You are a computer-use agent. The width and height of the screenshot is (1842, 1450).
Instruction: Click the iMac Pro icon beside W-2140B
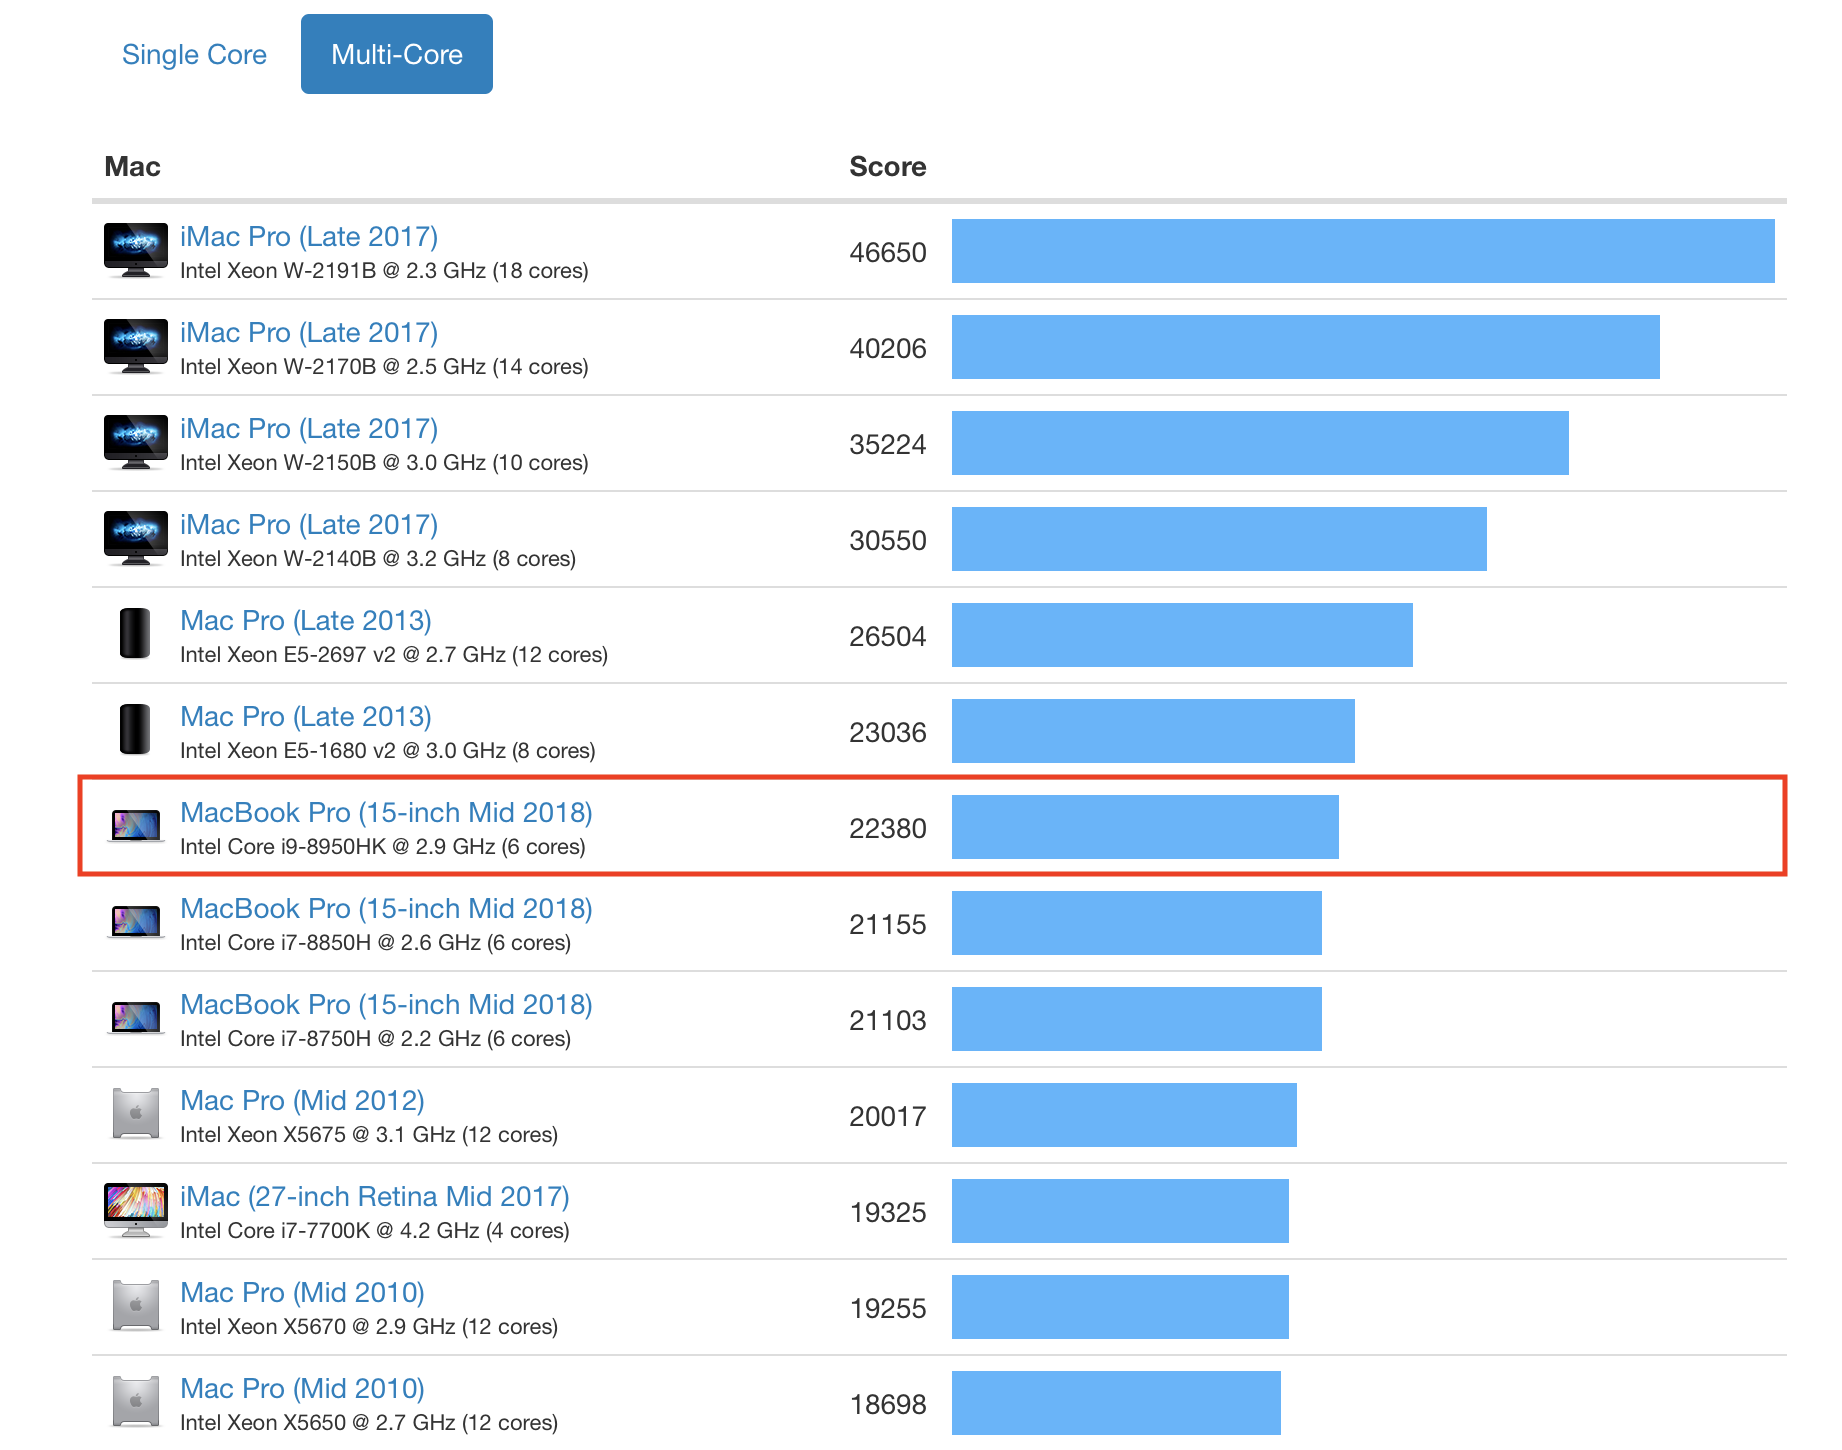[136, 538]
